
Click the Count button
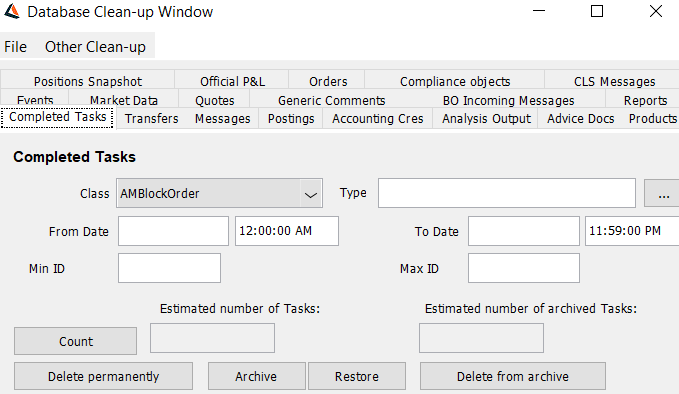(x=76, y=341)
